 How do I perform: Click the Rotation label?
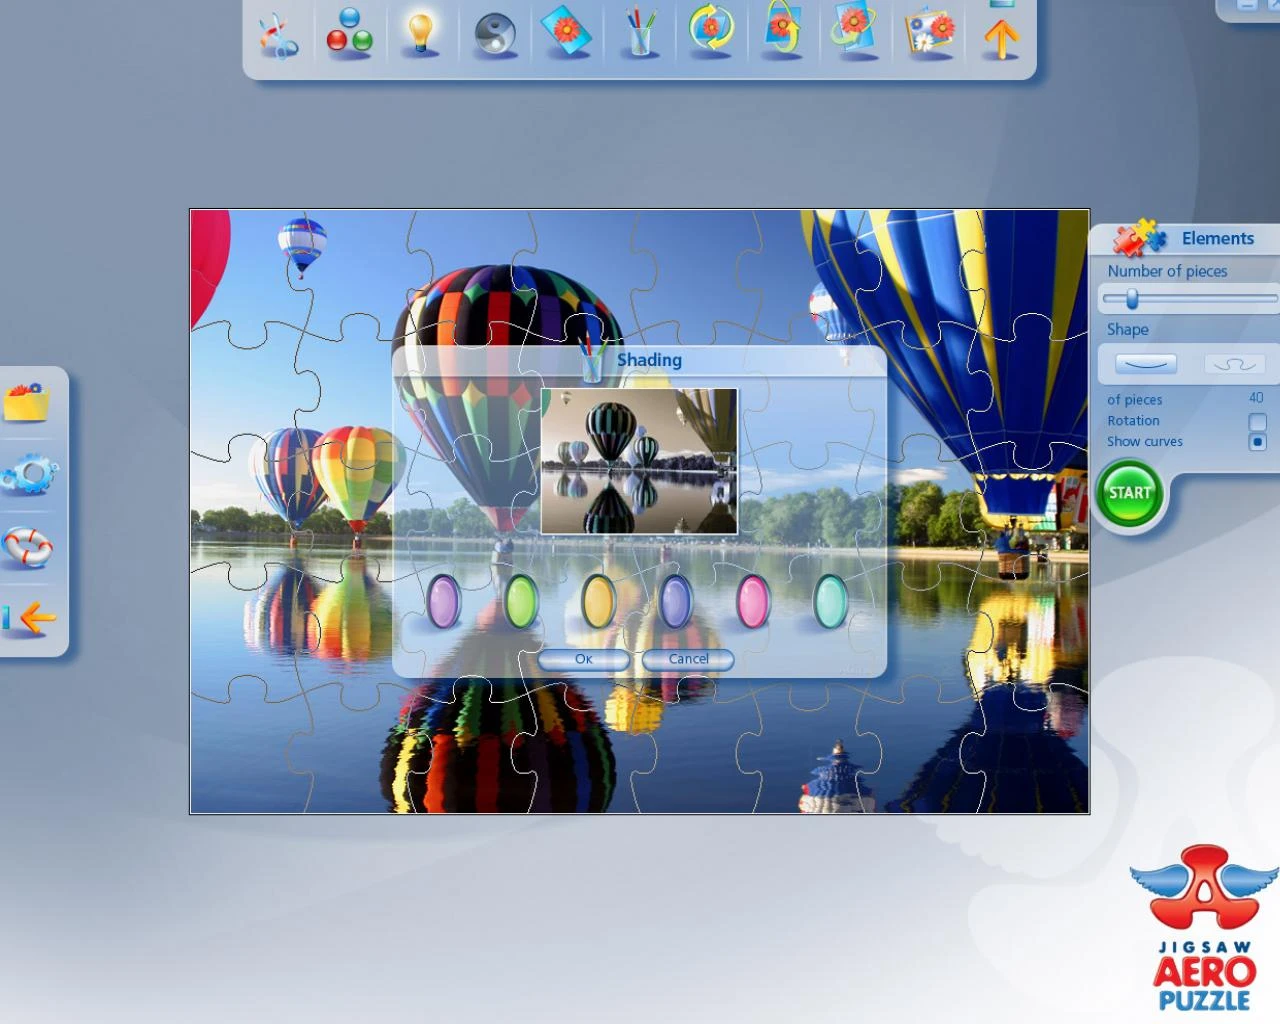(1133, 421)
